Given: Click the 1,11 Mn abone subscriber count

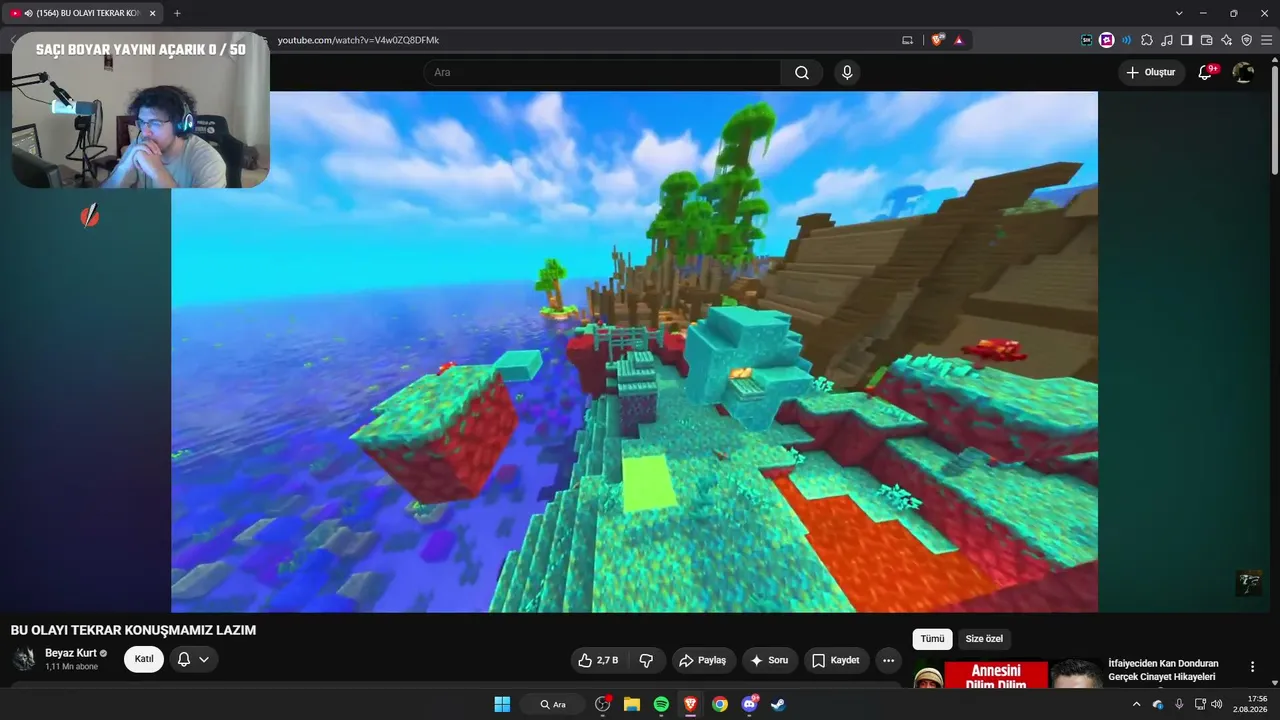Looking at the screenshot, I should tap(72, 666).
